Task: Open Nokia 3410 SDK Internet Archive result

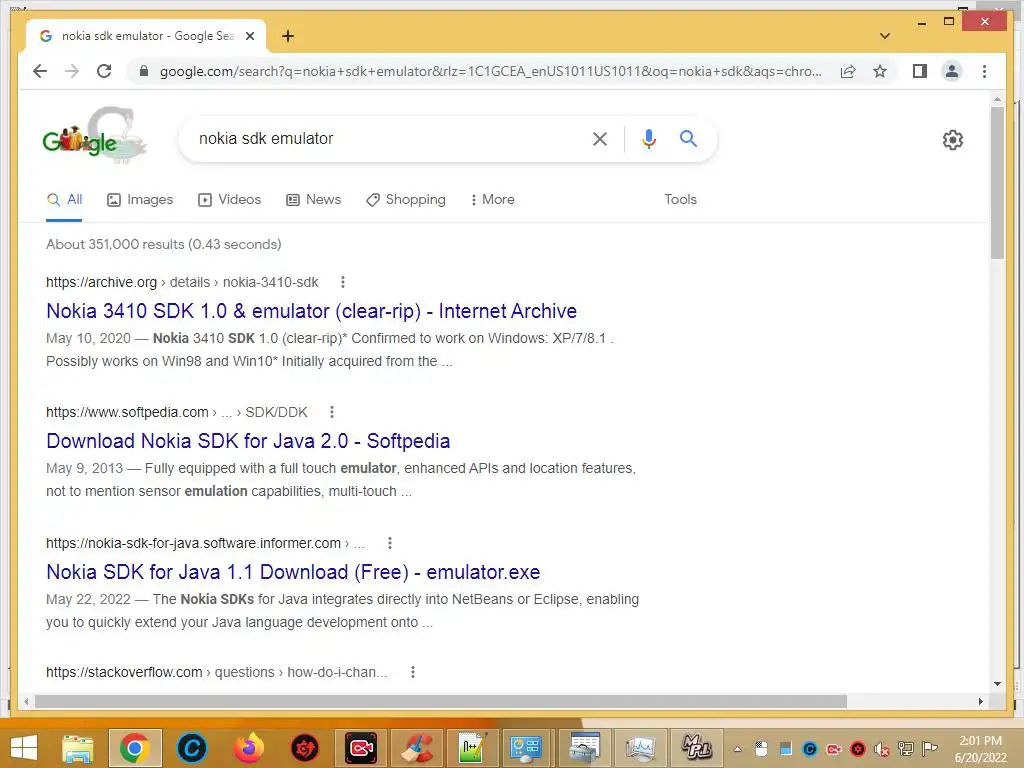Action: (x=312, y=312)
